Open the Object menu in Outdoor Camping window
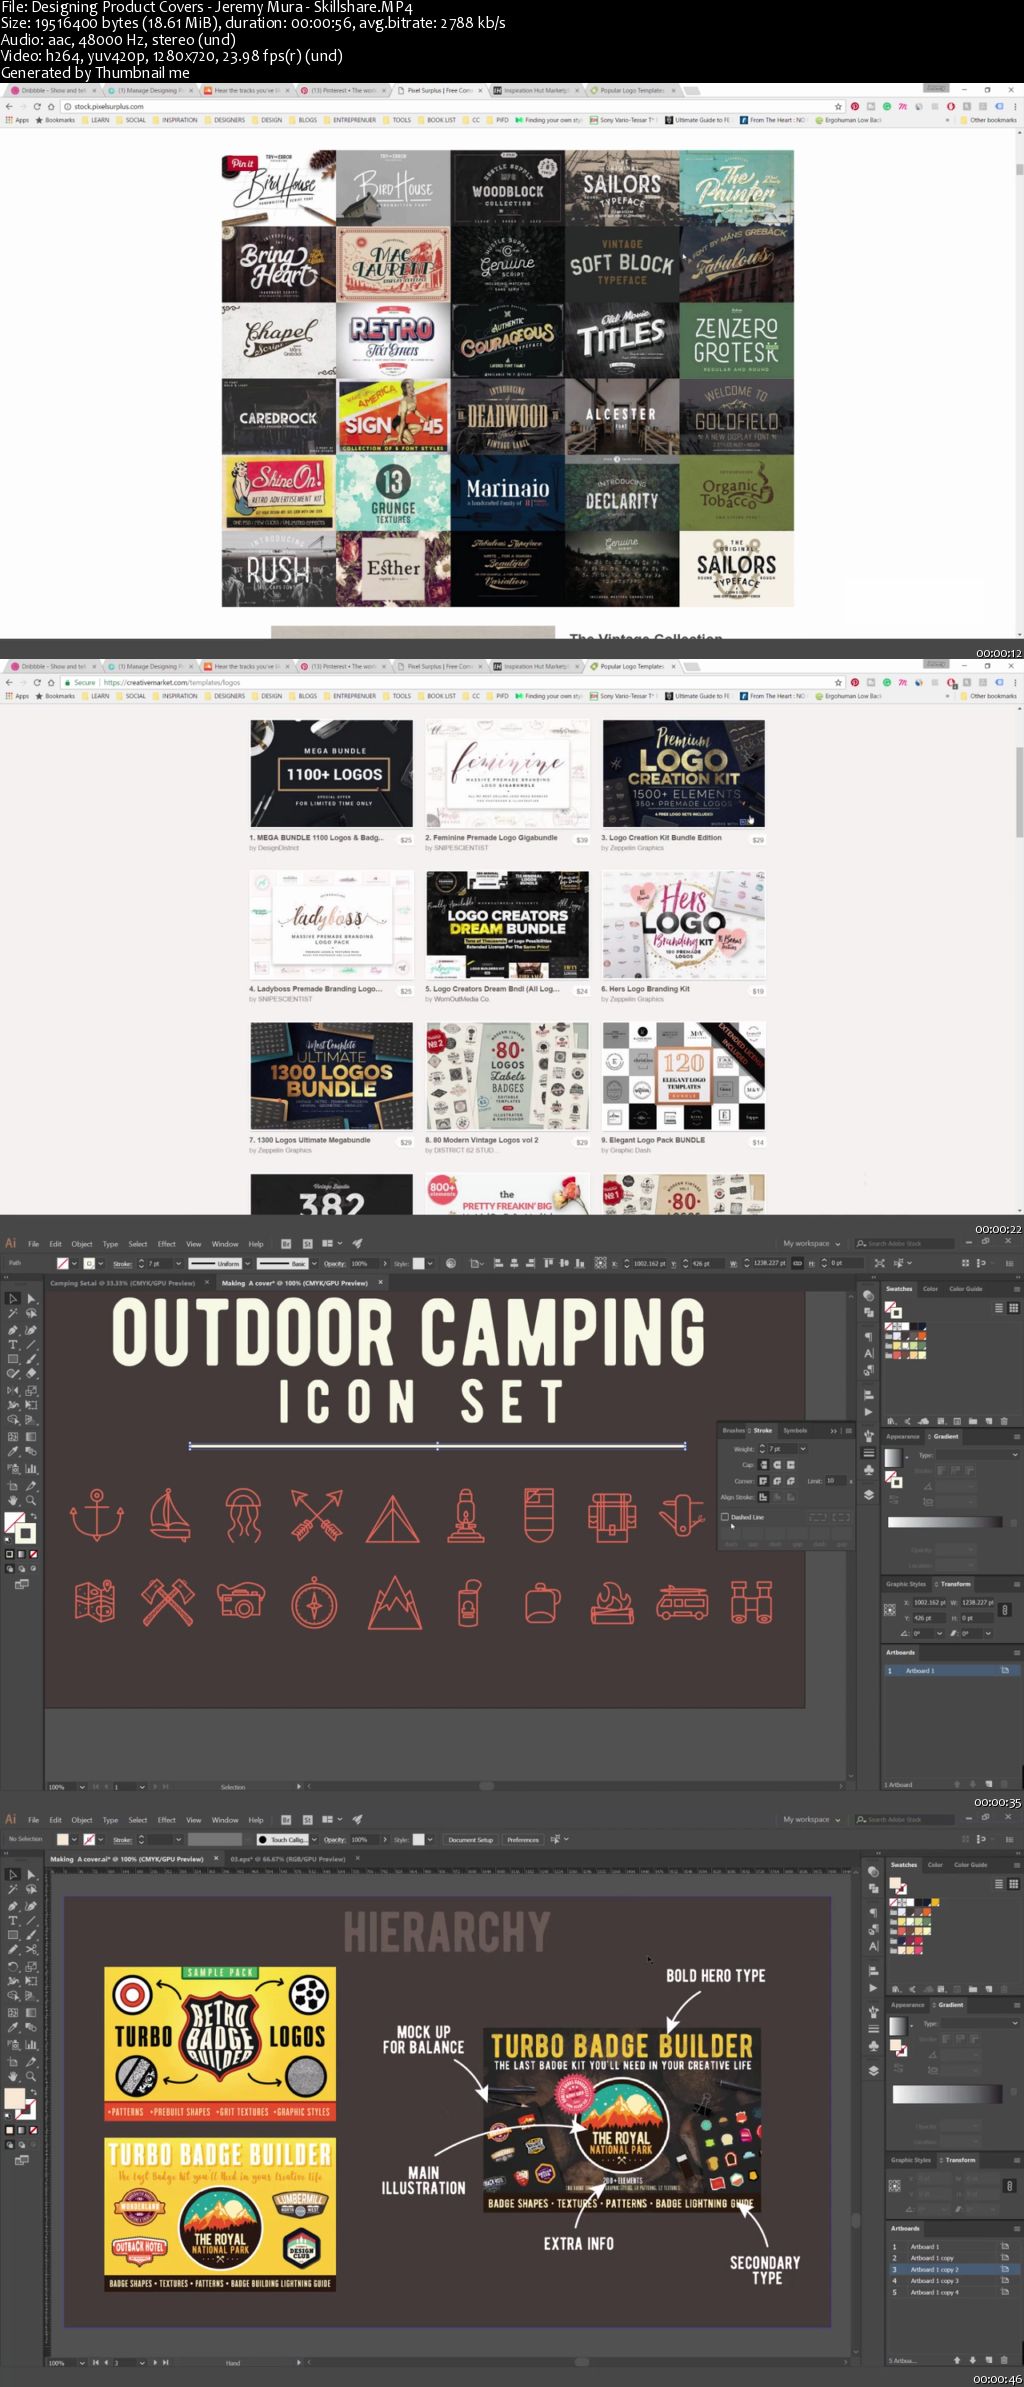The width and height of the screenshot is (1024, 2387). (82, 1244)
